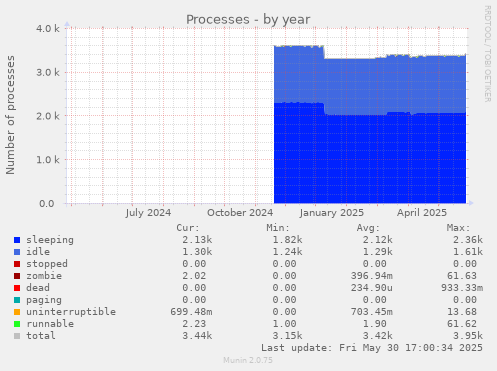Click the 'Processes - by year' title
This screenshot has width=497, height=371.
pyautogui.click(x=248, y=20)
